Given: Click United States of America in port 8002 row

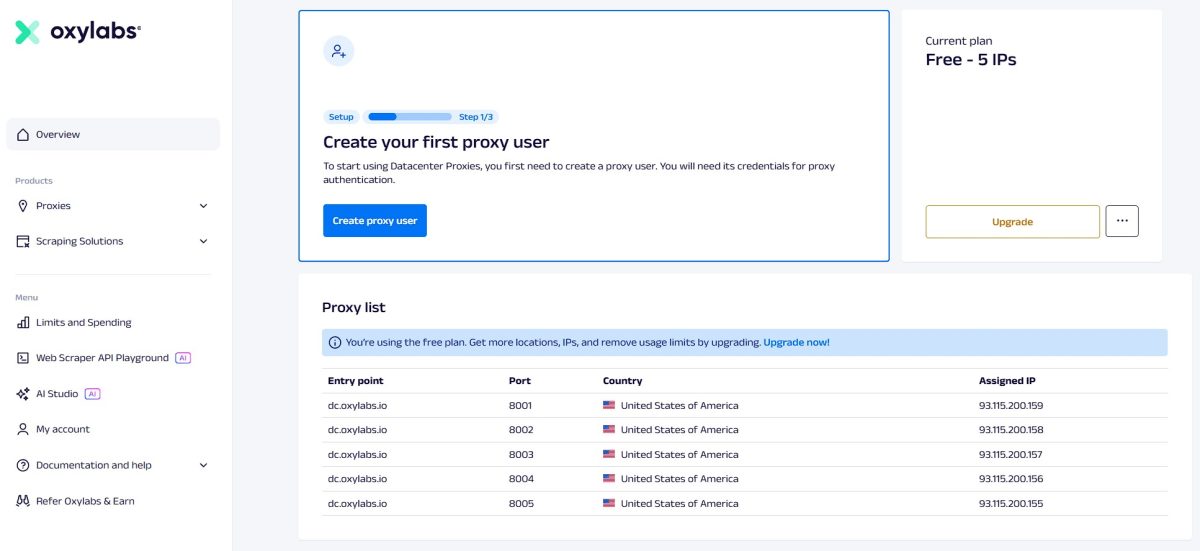Looking at the screenshot, I should click(680, 430).
